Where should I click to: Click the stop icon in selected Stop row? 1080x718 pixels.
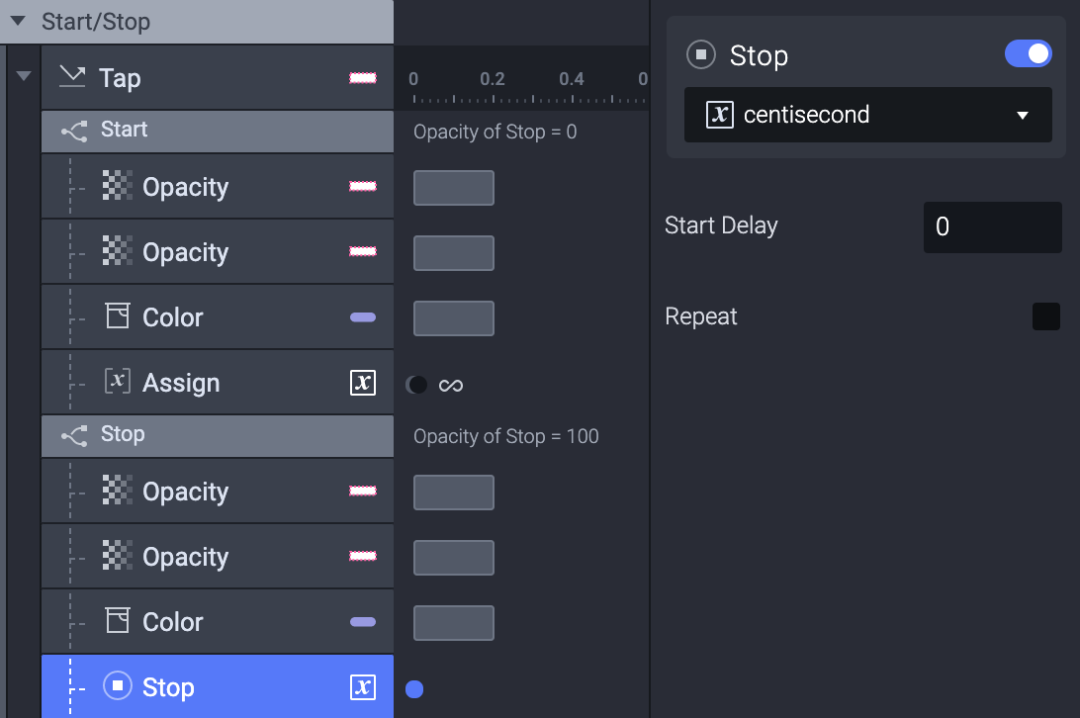pos(118,686)
